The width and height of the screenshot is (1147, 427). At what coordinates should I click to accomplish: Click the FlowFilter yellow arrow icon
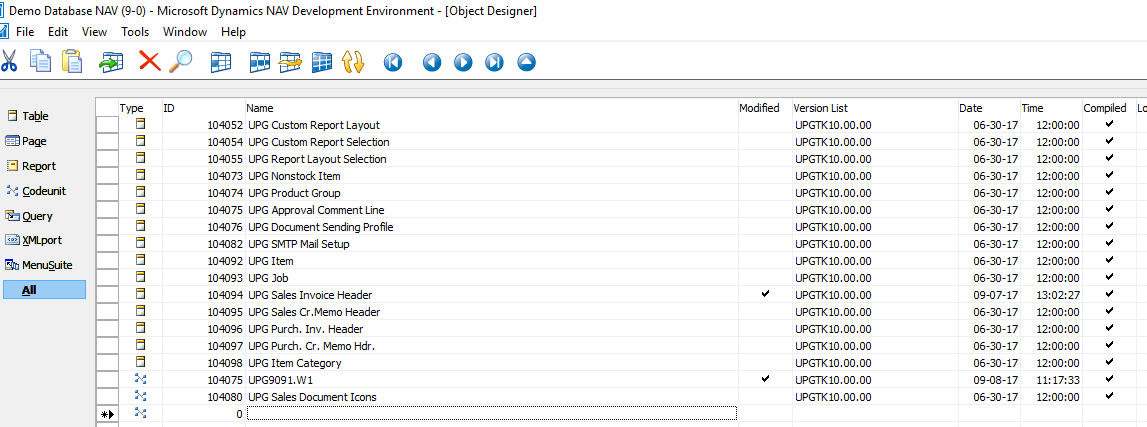(290, 62)
